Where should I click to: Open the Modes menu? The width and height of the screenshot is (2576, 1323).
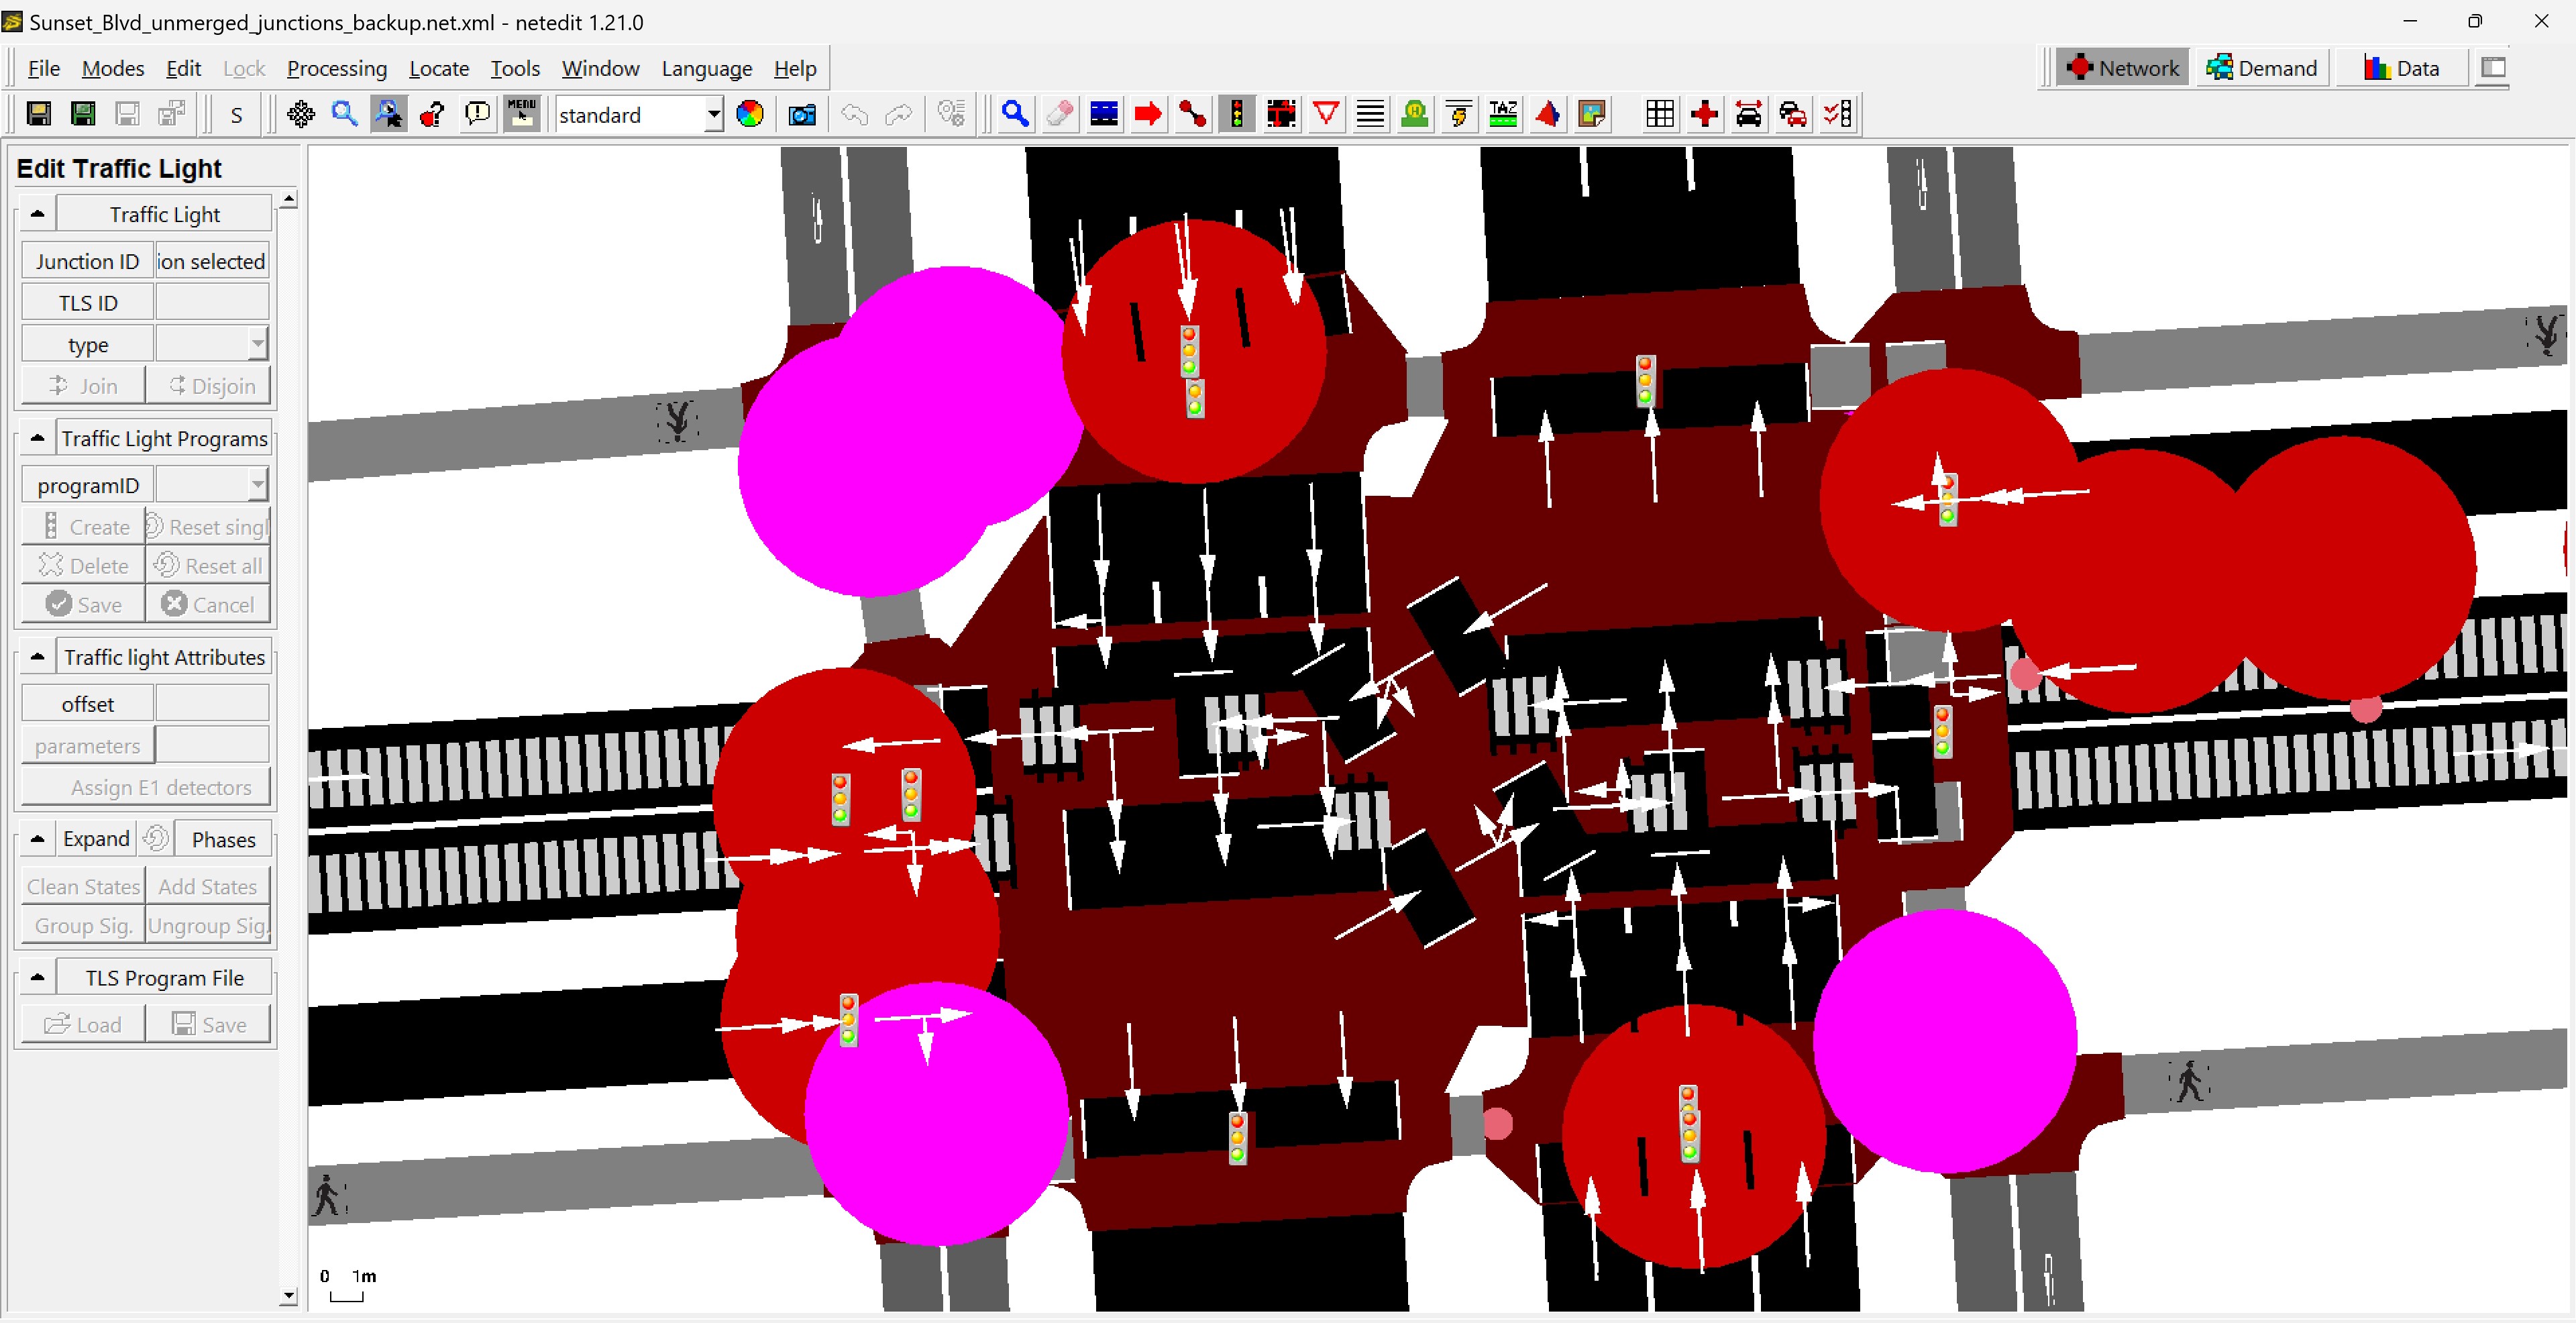113,68
